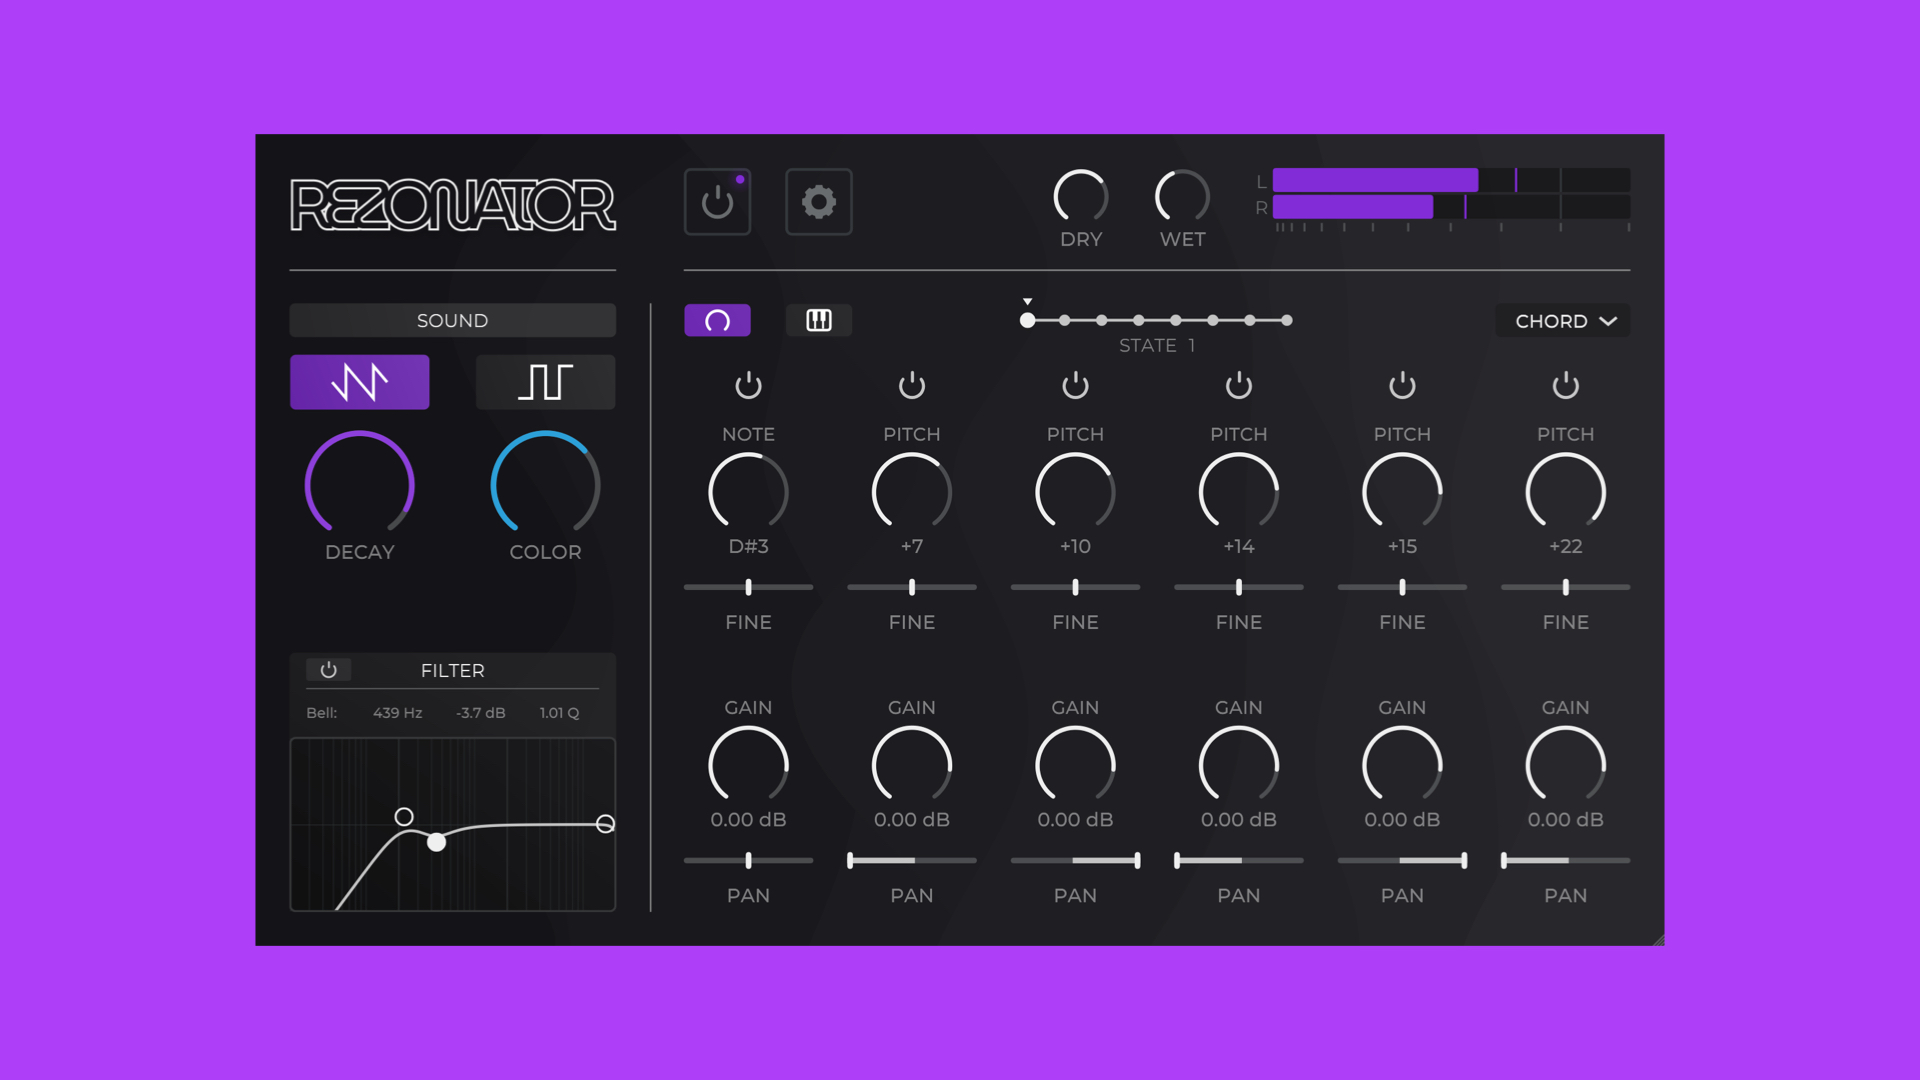Adjust the FINE tune slider under D#3
The height and width of the screenshot is (1080, 1920).
pos(748,587)
